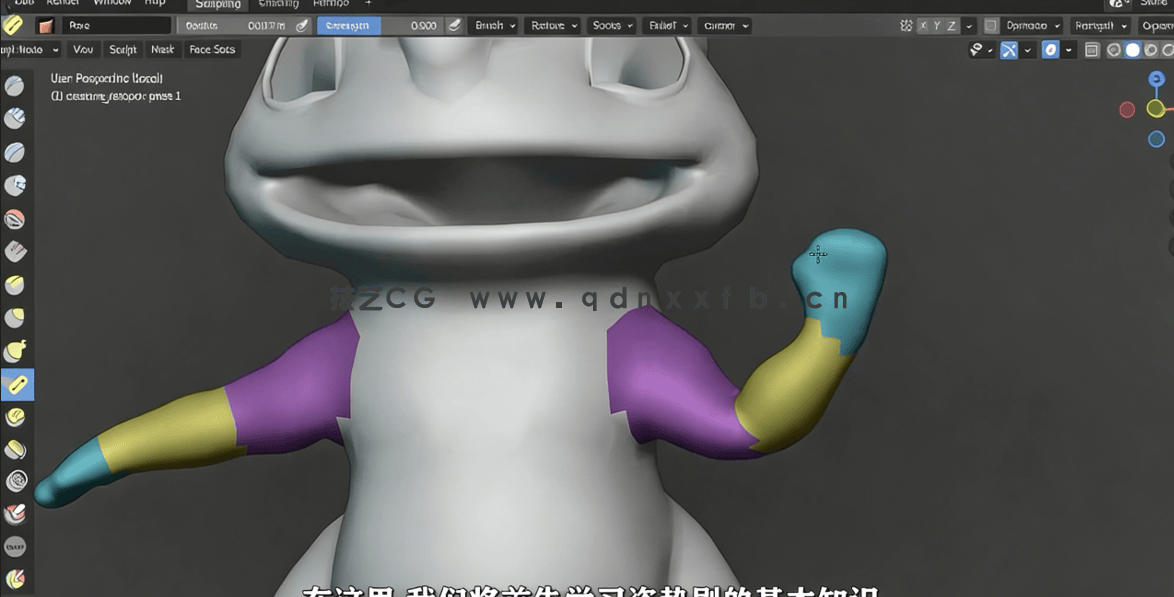Switch viewport to solid shading sphere icon
The width and height of the screenshot is (1174, 597).
click(x=1133, y=50)
